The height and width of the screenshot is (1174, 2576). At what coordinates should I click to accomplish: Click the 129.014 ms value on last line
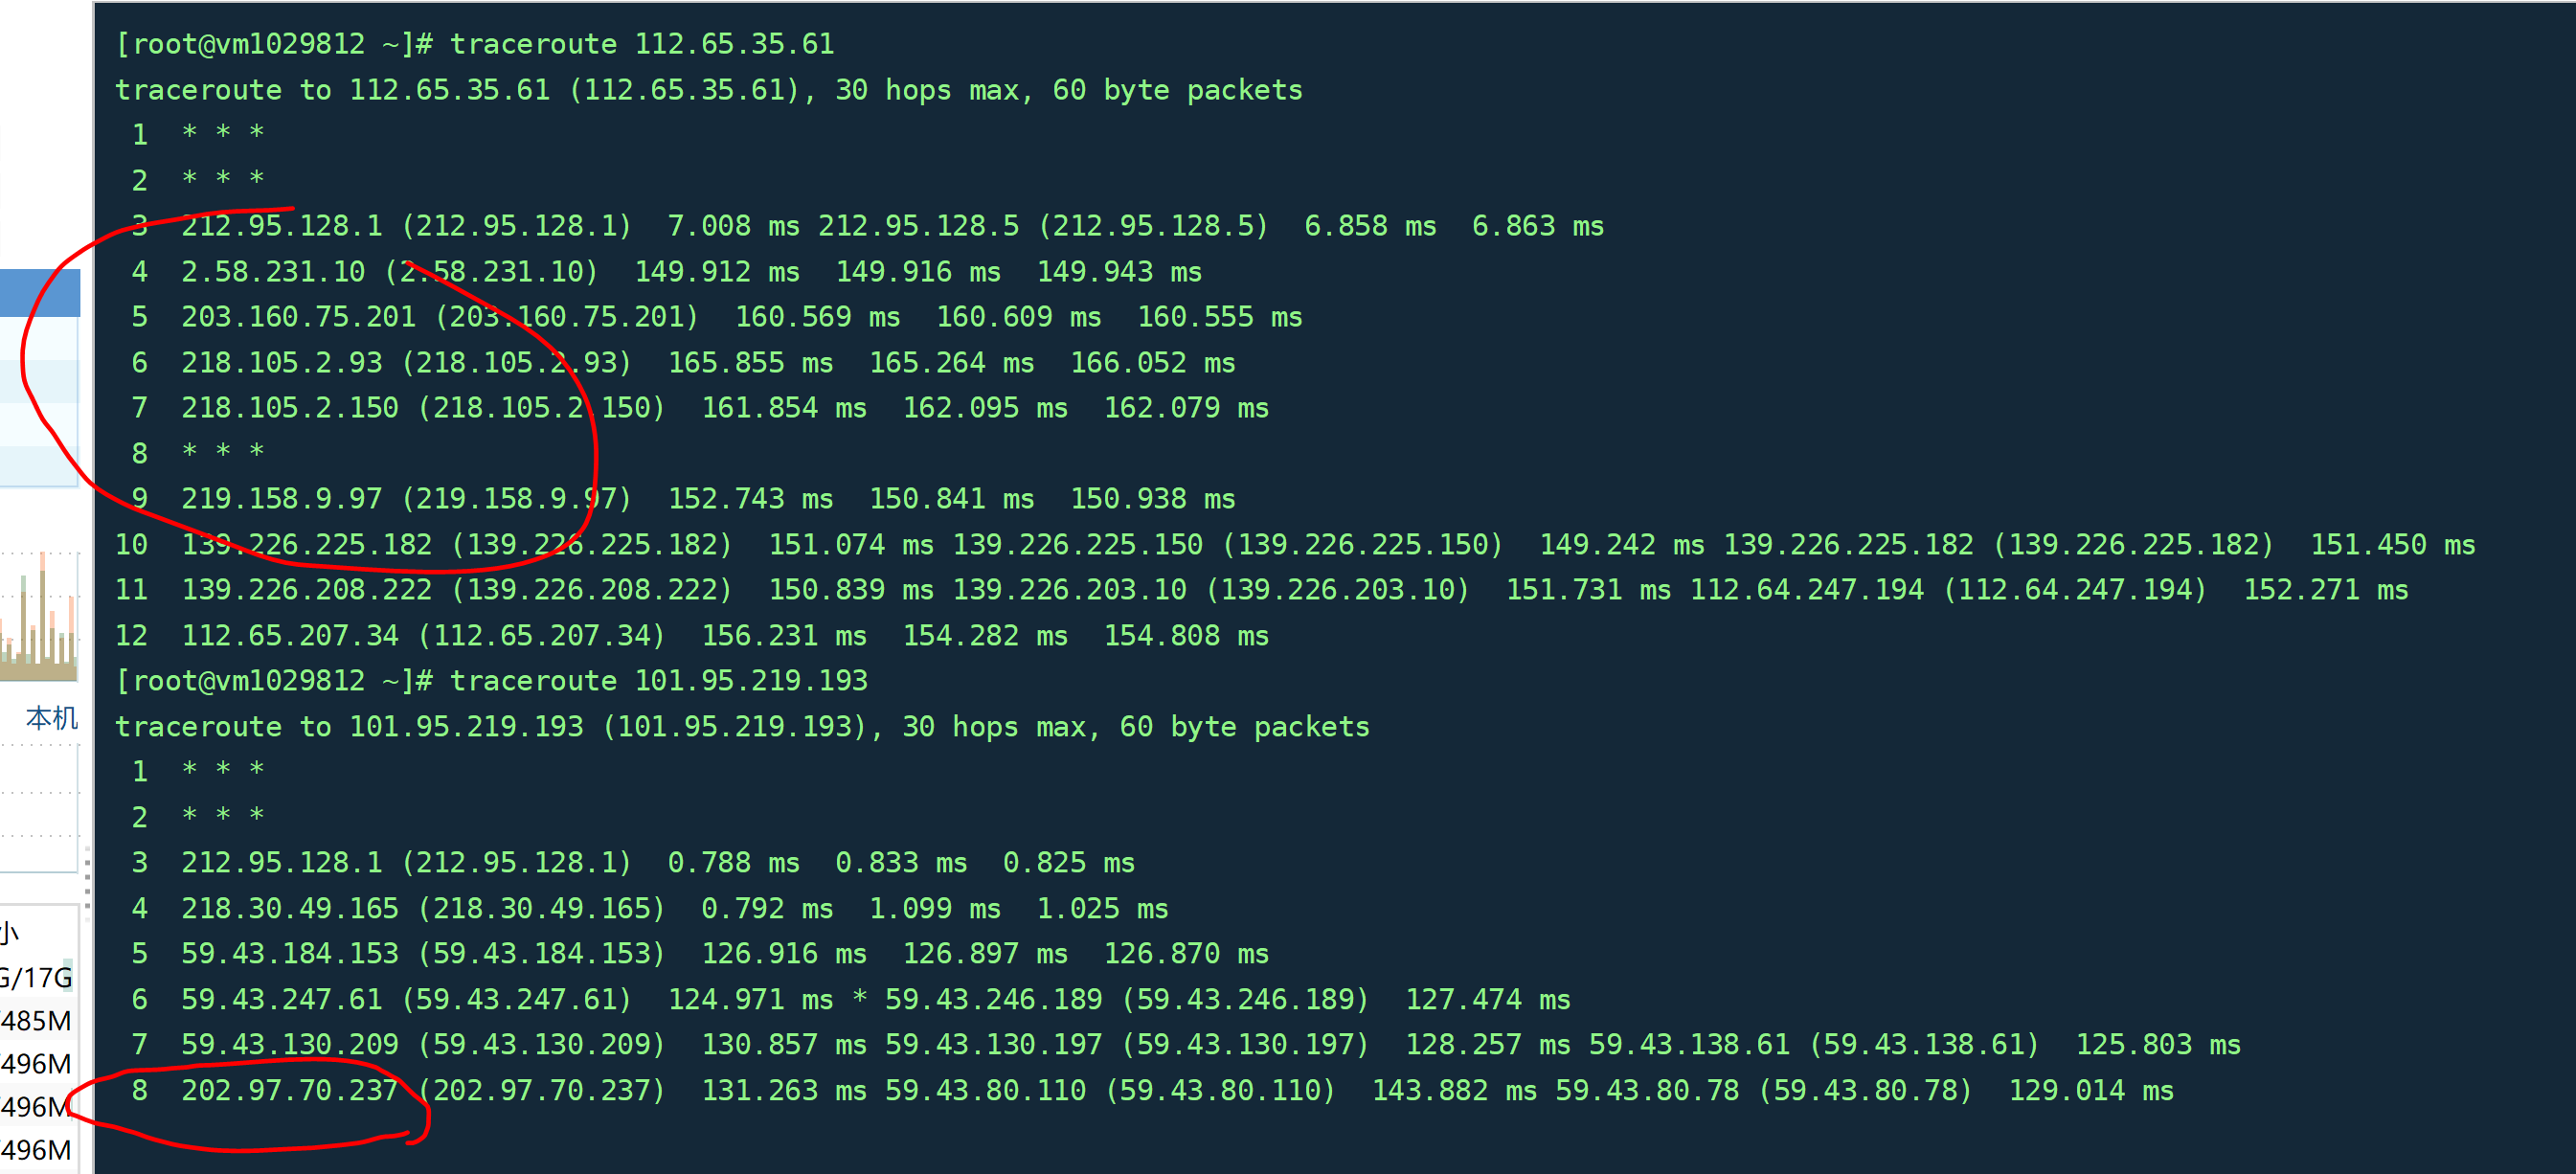[x=2091, y=1090]
